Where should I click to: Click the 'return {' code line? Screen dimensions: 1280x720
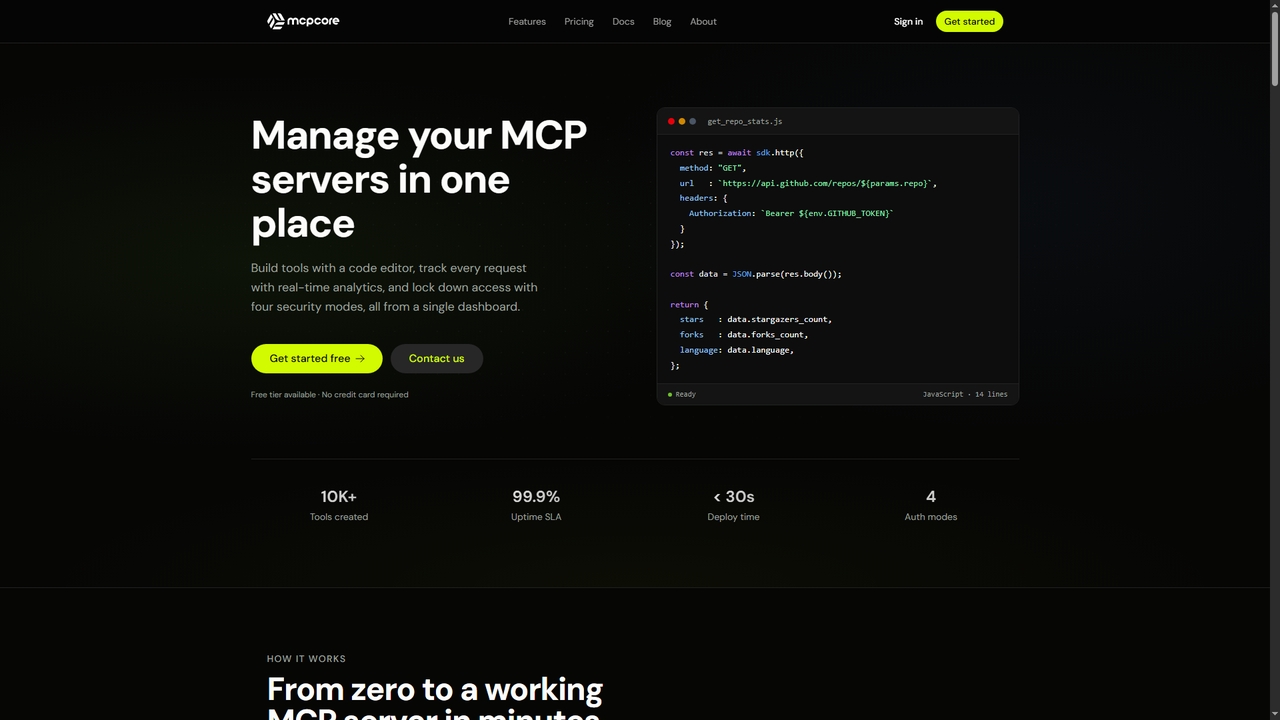tap(689, 304)
